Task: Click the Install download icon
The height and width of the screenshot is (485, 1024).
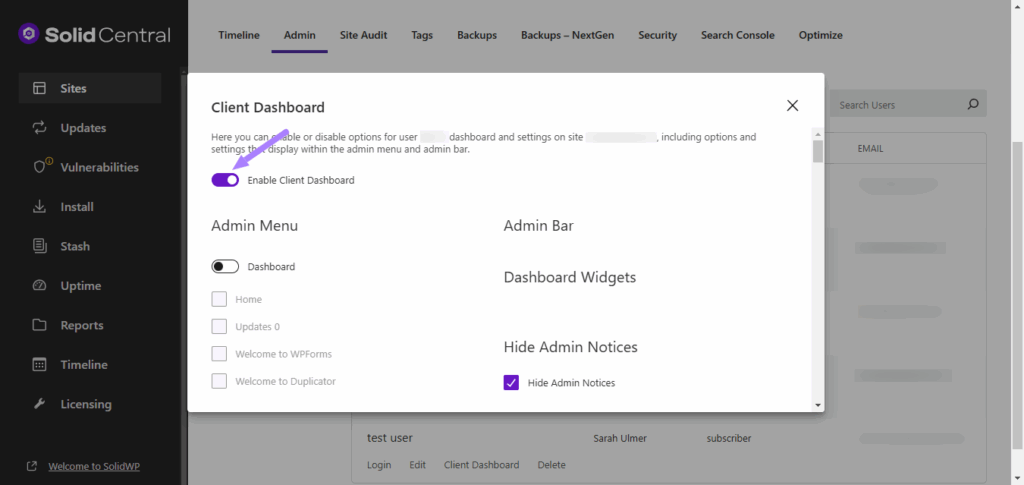Action: [x=40, y=207]
